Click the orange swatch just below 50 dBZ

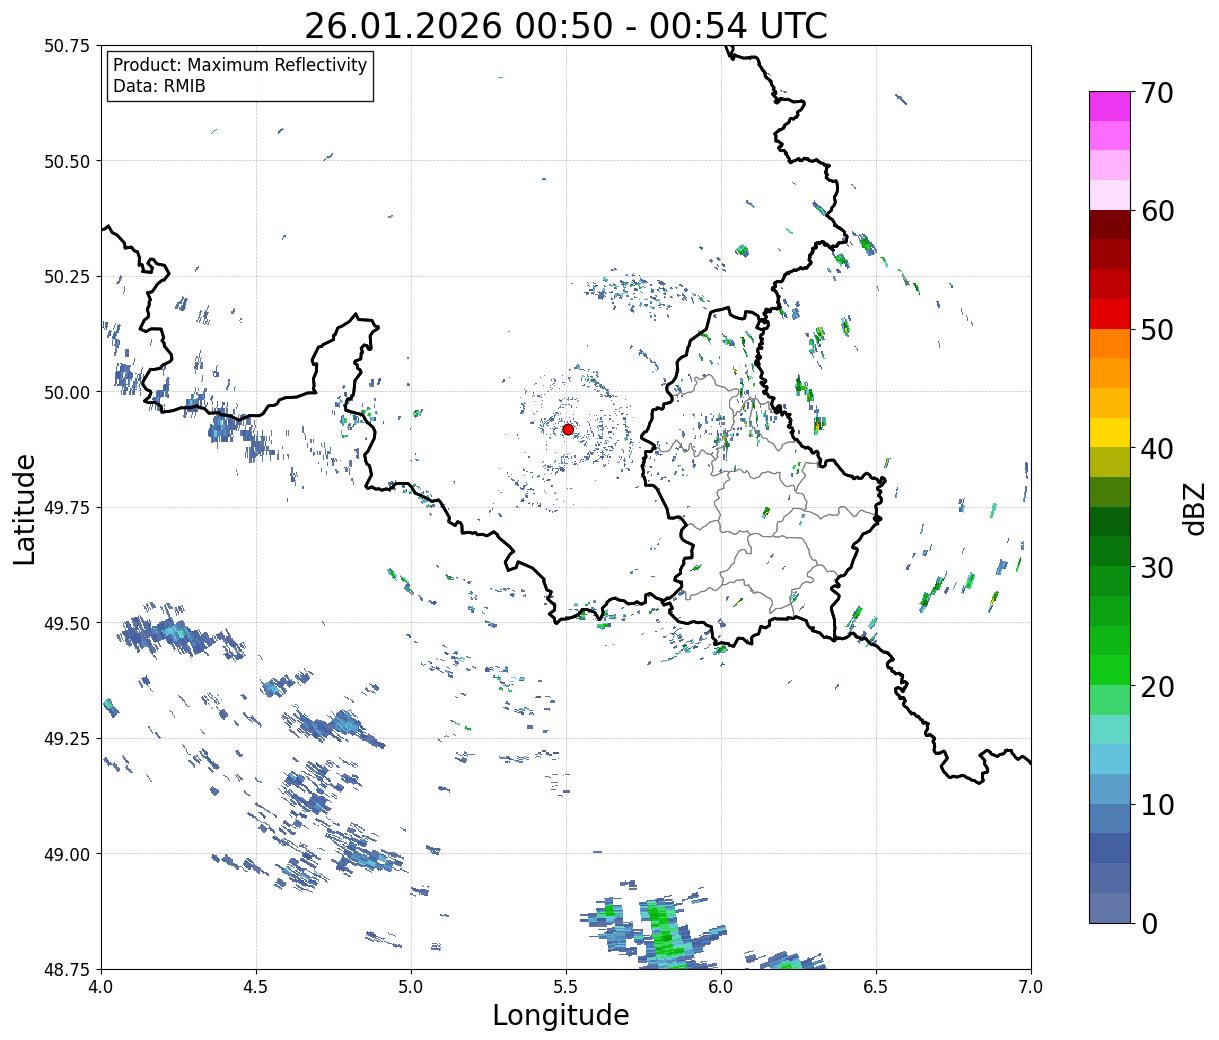click(1110, 343)
